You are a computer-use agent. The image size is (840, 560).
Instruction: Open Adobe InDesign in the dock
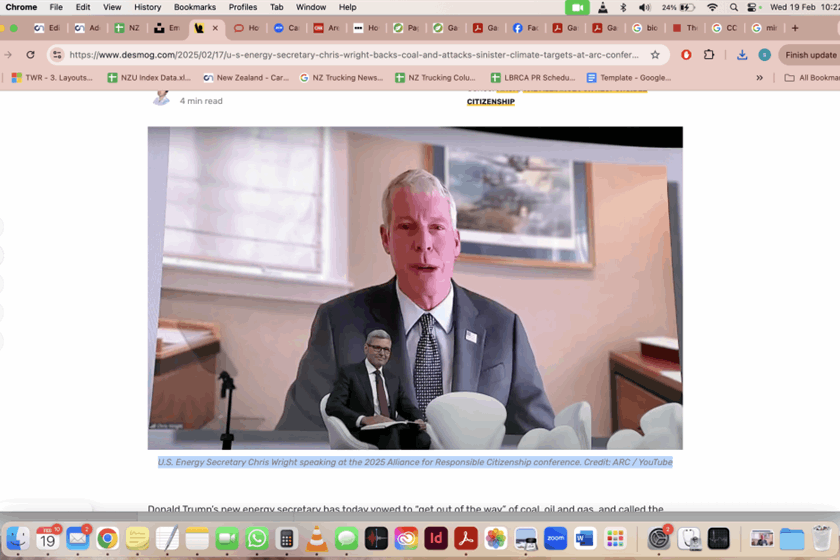point(436,539)
